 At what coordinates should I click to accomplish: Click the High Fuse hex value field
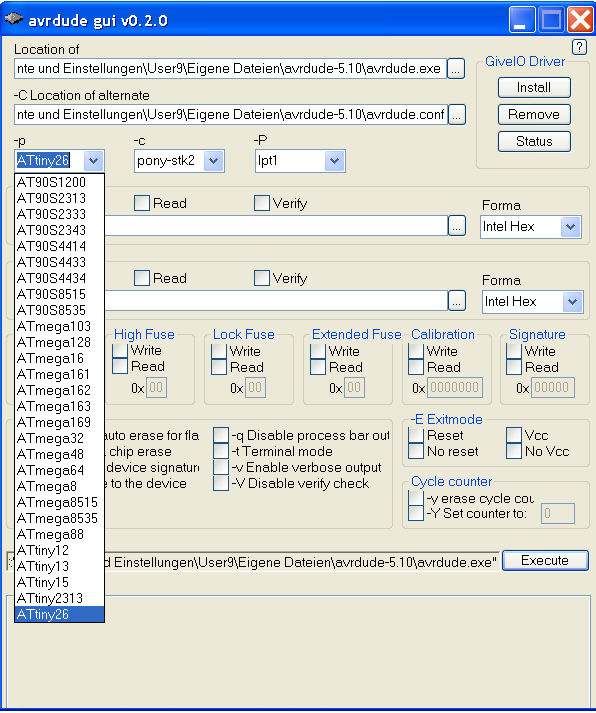(156, 387)
